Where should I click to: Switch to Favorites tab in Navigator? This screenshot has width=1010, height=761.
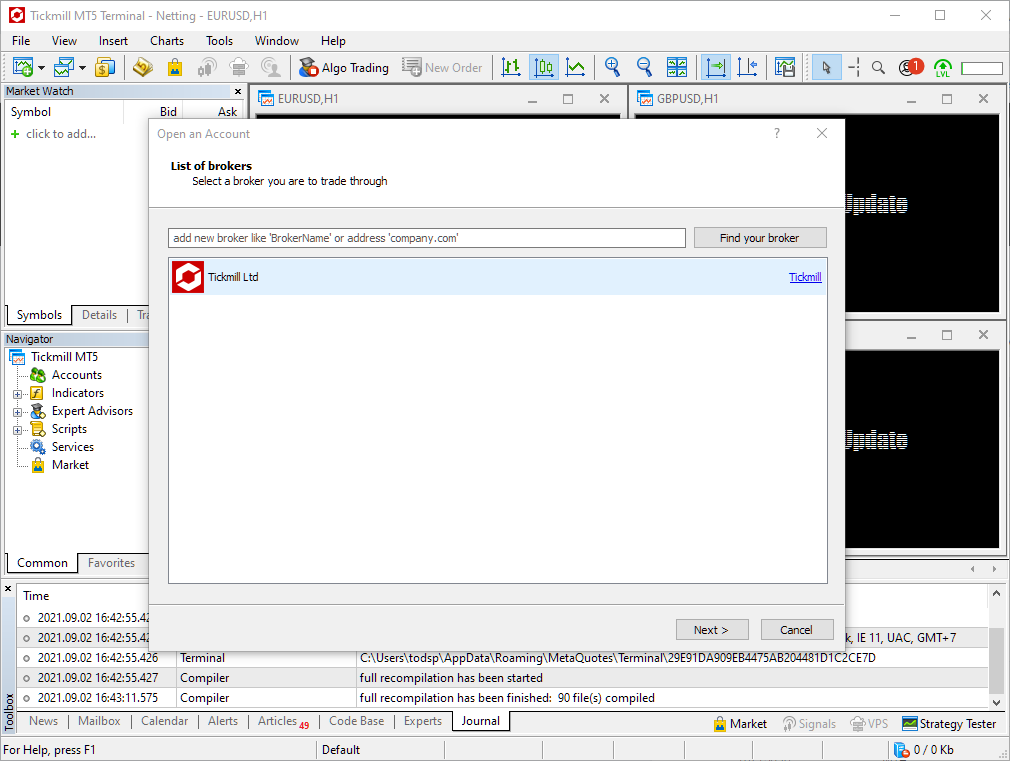[111, 563]
